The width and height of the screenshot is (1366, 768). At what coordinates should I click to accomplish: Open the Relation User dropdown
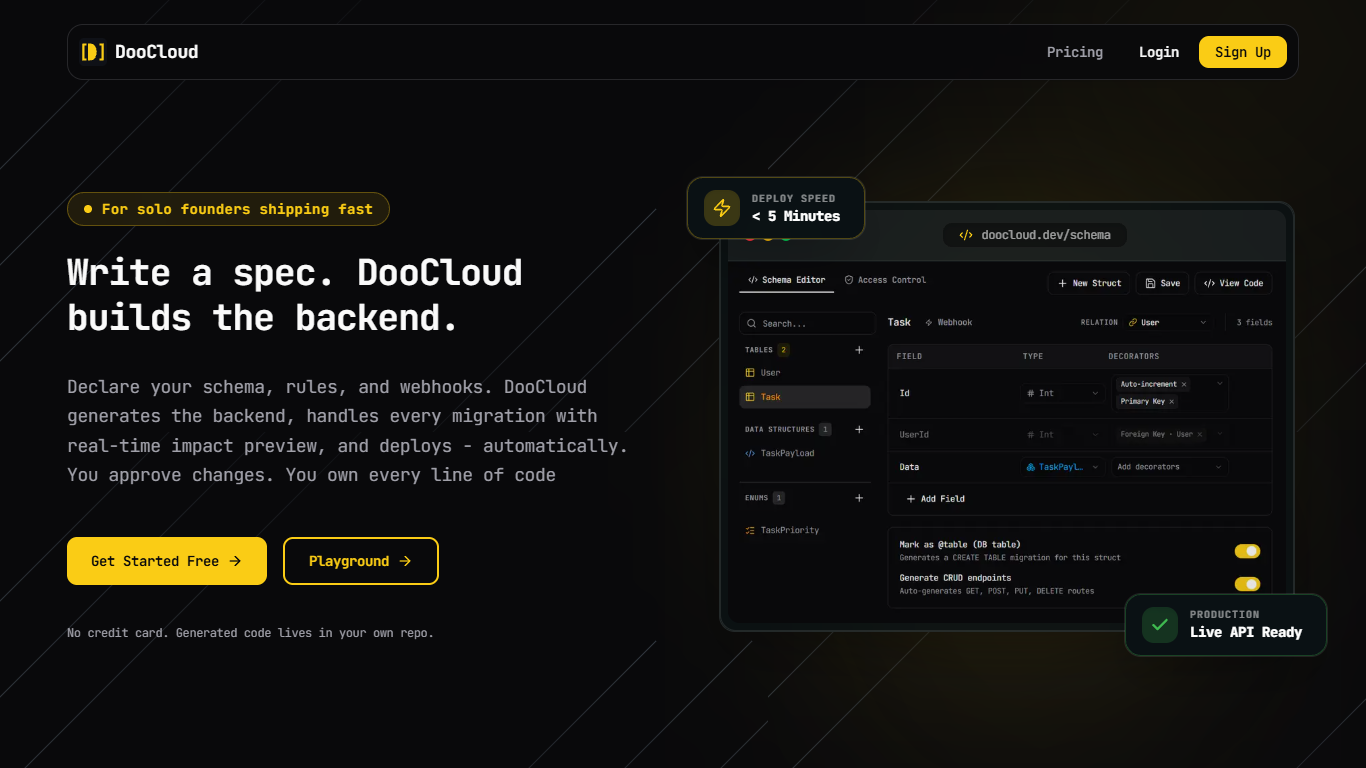(x=1168, y=323)
